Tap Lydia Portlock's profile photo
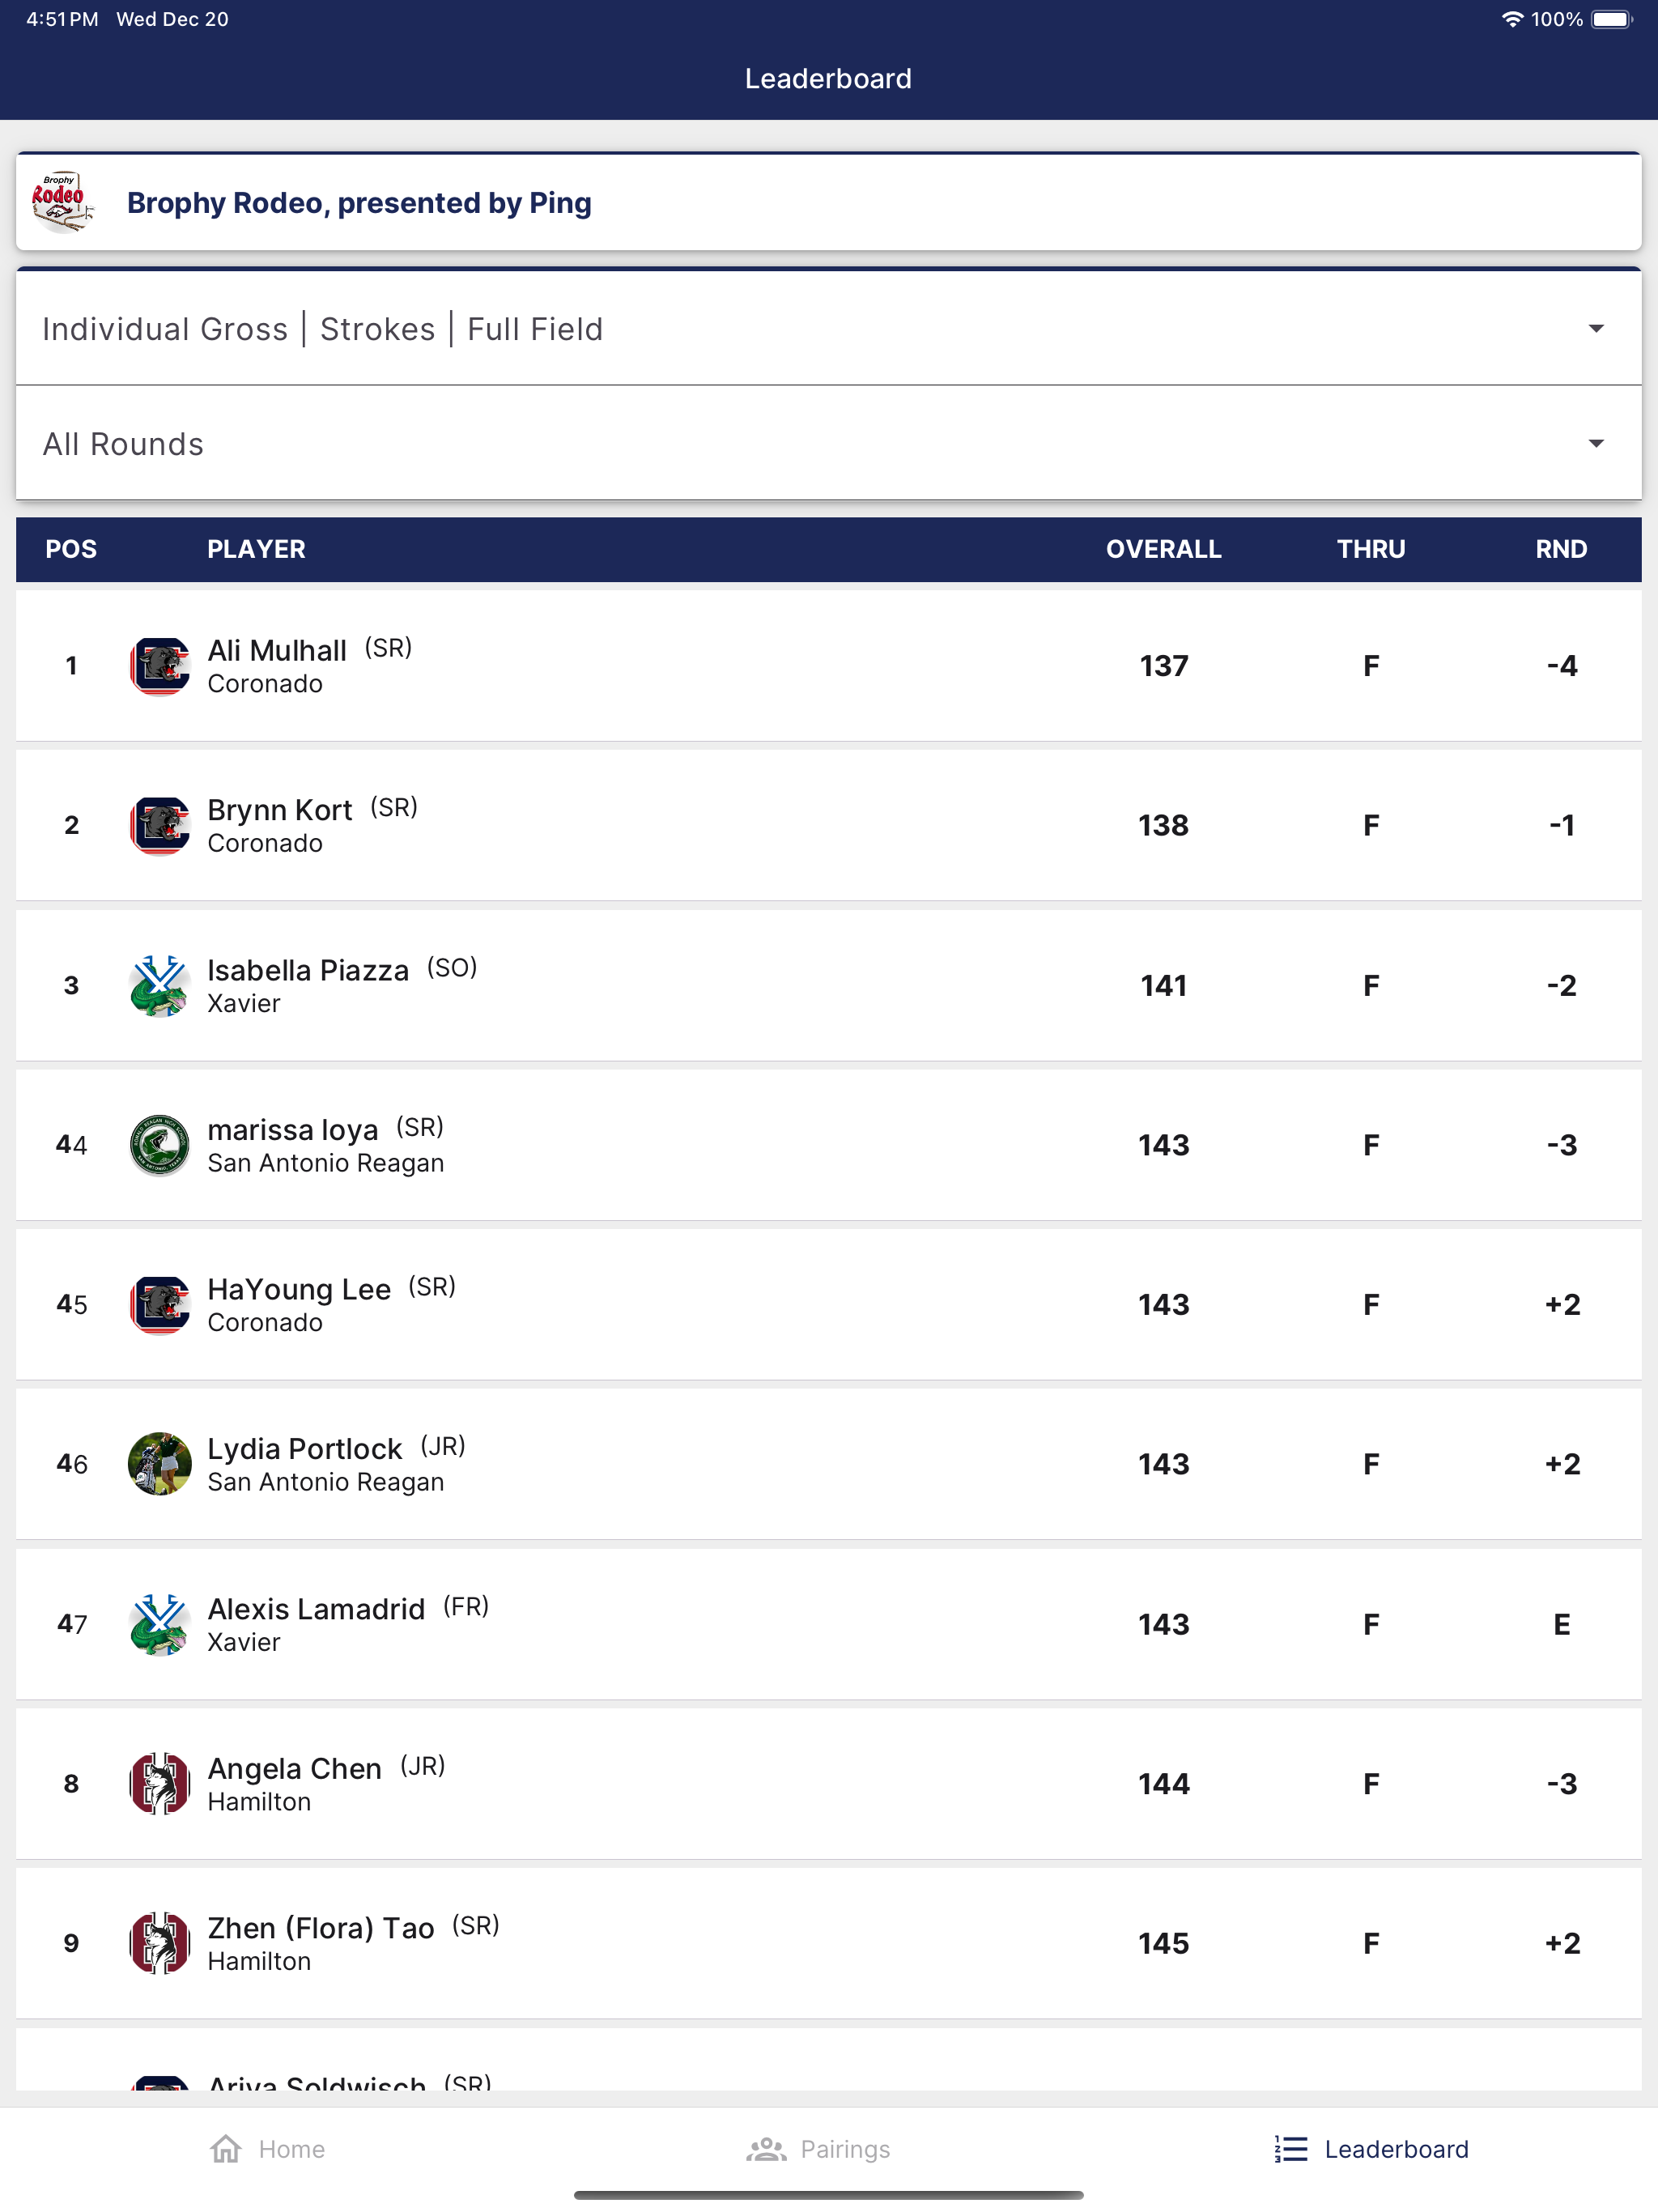The width and height of the screenshot is (1658, 2212). coord(160,1464)
